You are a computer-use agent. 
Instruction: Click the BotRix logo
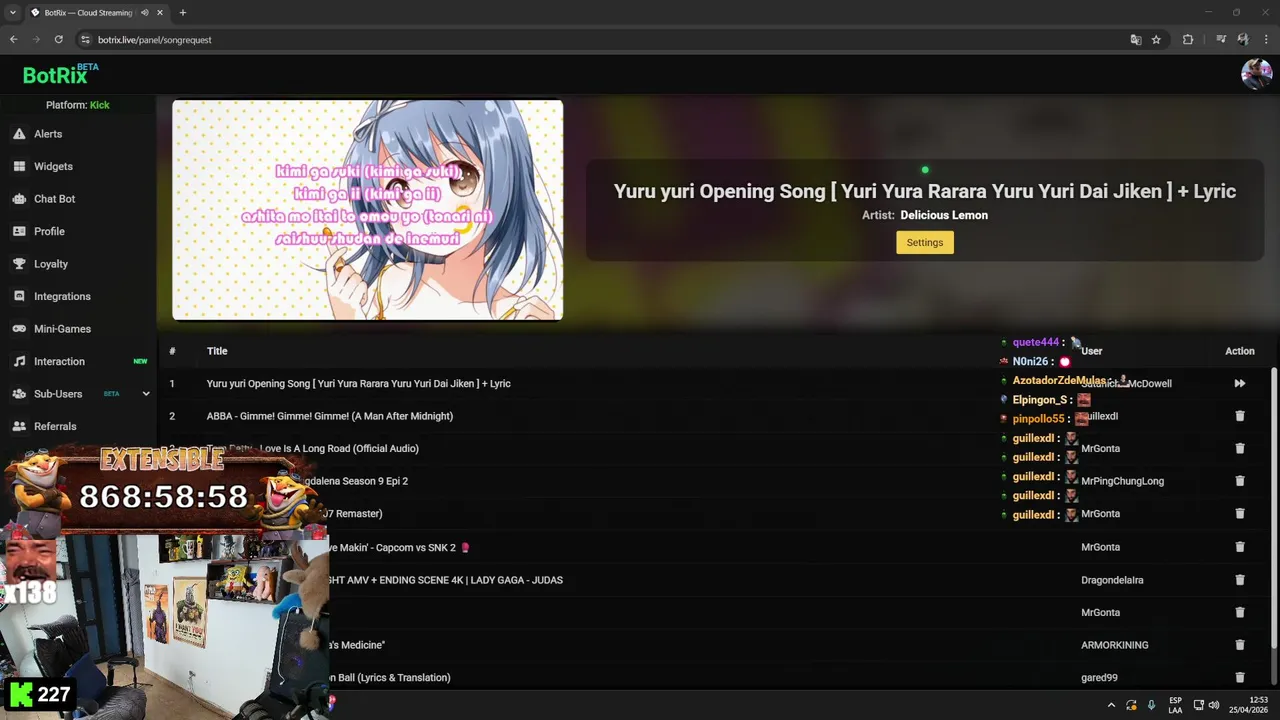(x=60, y=74)
